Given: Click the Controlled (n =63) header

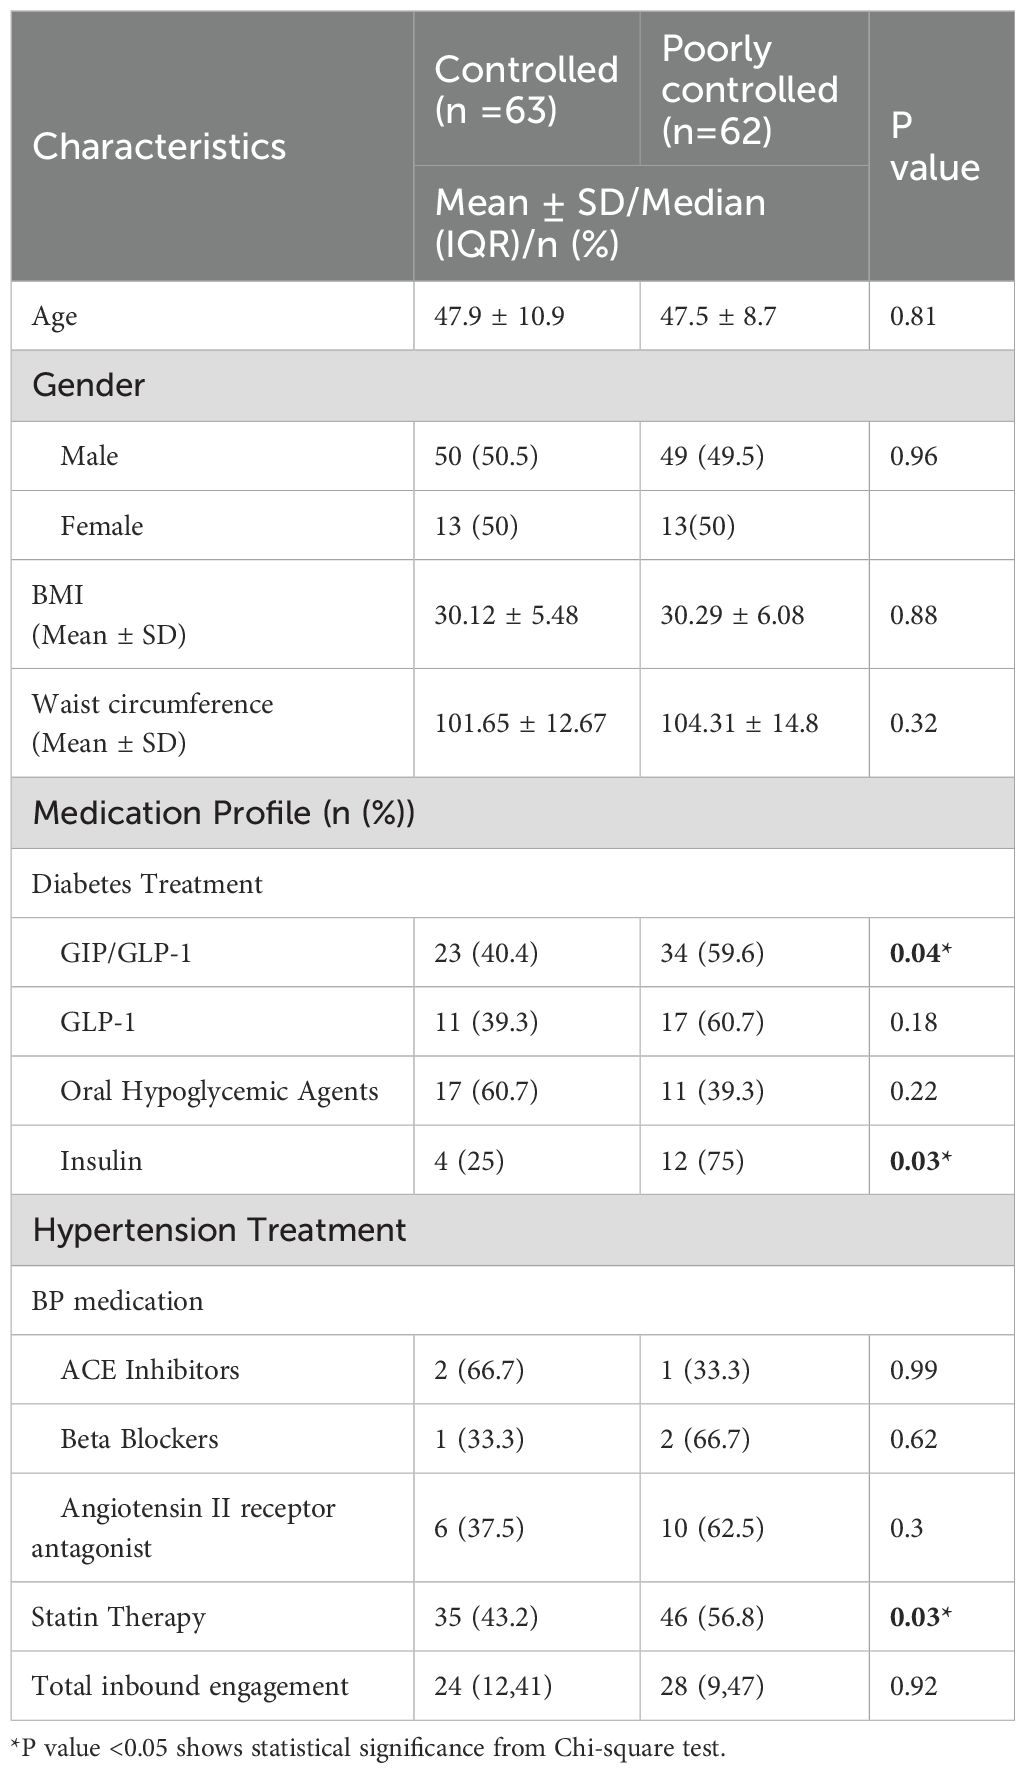Looking at the screenshot, I should pos(526,89).
